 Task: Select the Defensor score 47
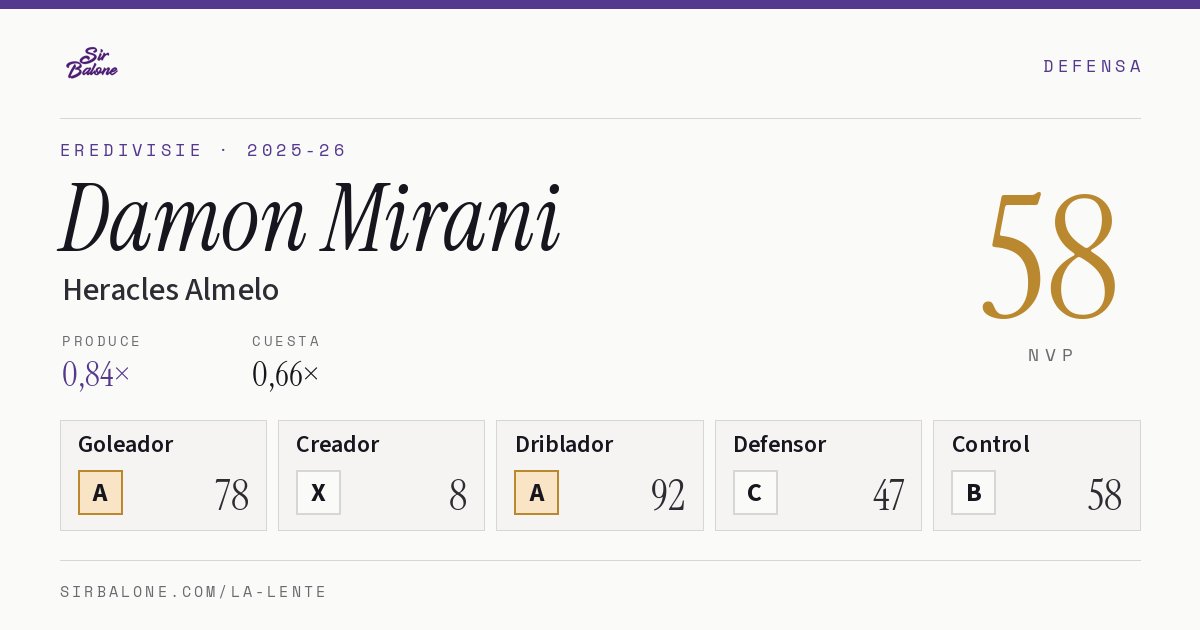(x=888, y=494)
